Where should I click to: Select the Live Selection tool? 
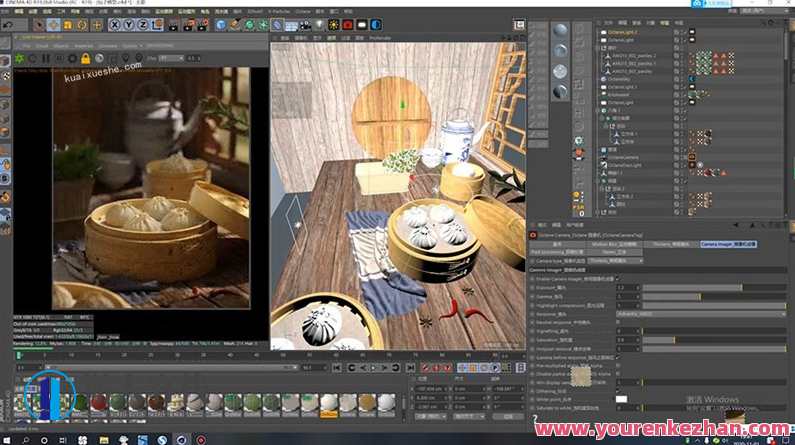point(39,24)
